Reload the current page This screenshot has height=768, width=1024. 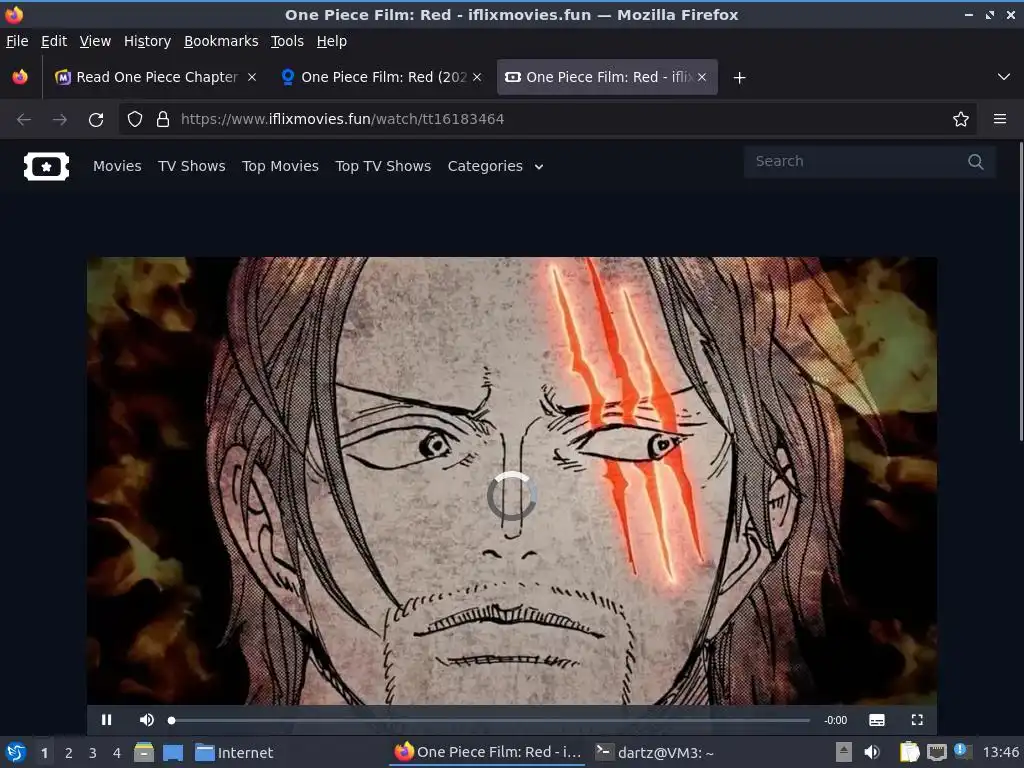point(96,120)
